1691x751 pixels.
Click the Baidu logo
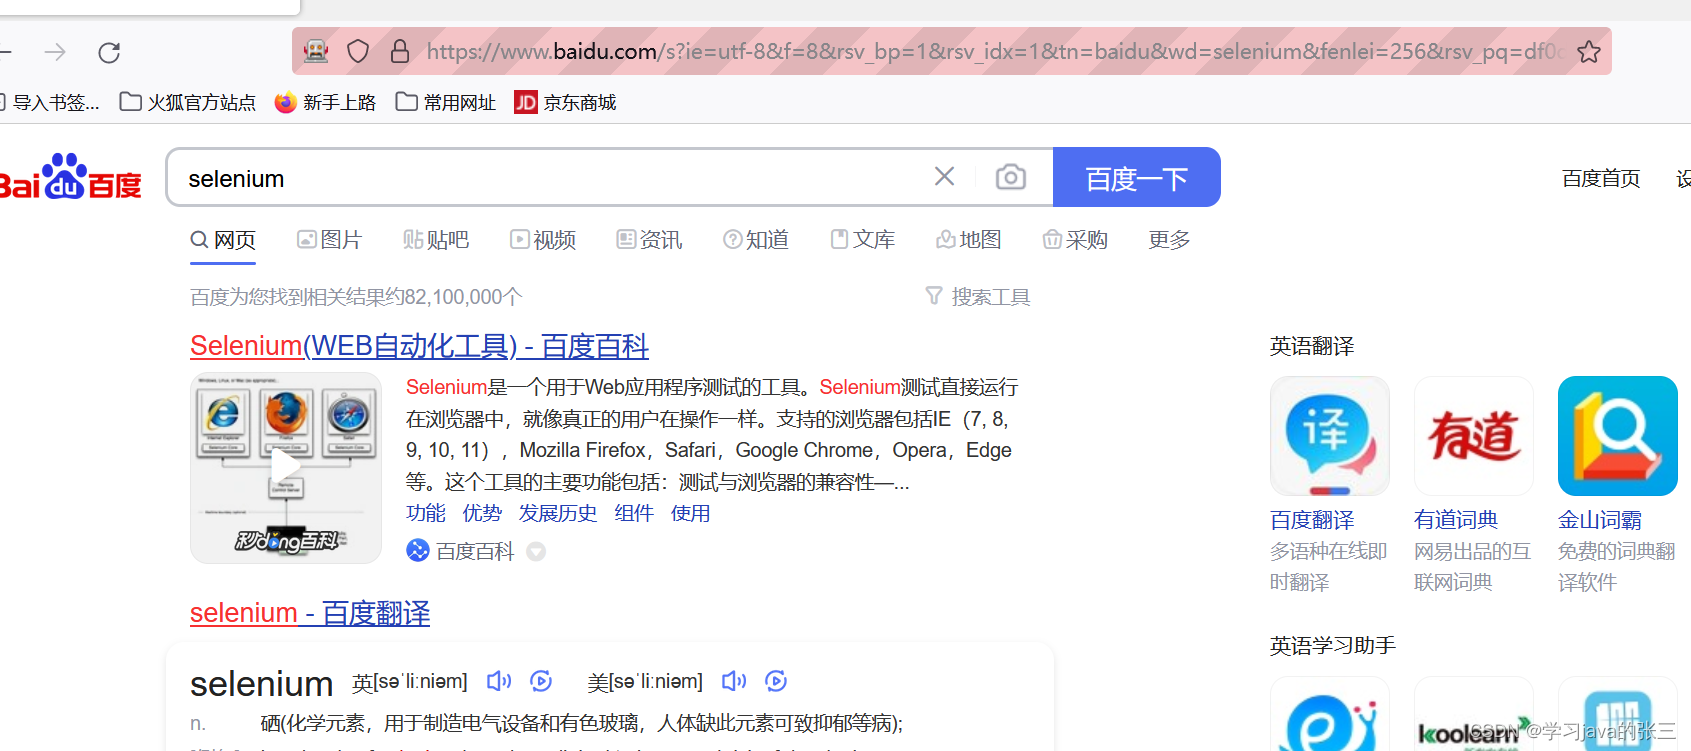click(70, 177)
